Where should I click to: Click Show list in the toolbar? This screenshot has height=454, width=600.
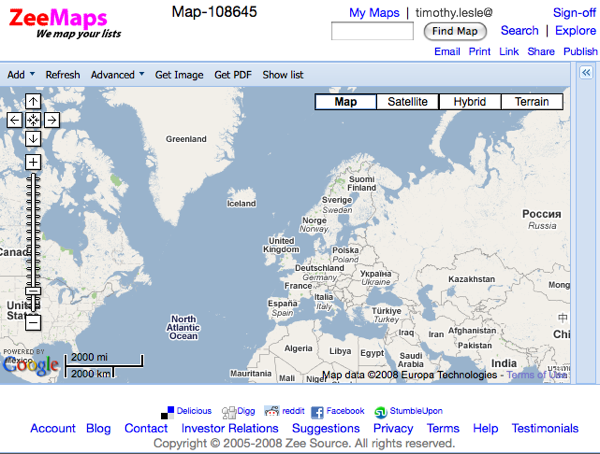[x=283, y=75]
